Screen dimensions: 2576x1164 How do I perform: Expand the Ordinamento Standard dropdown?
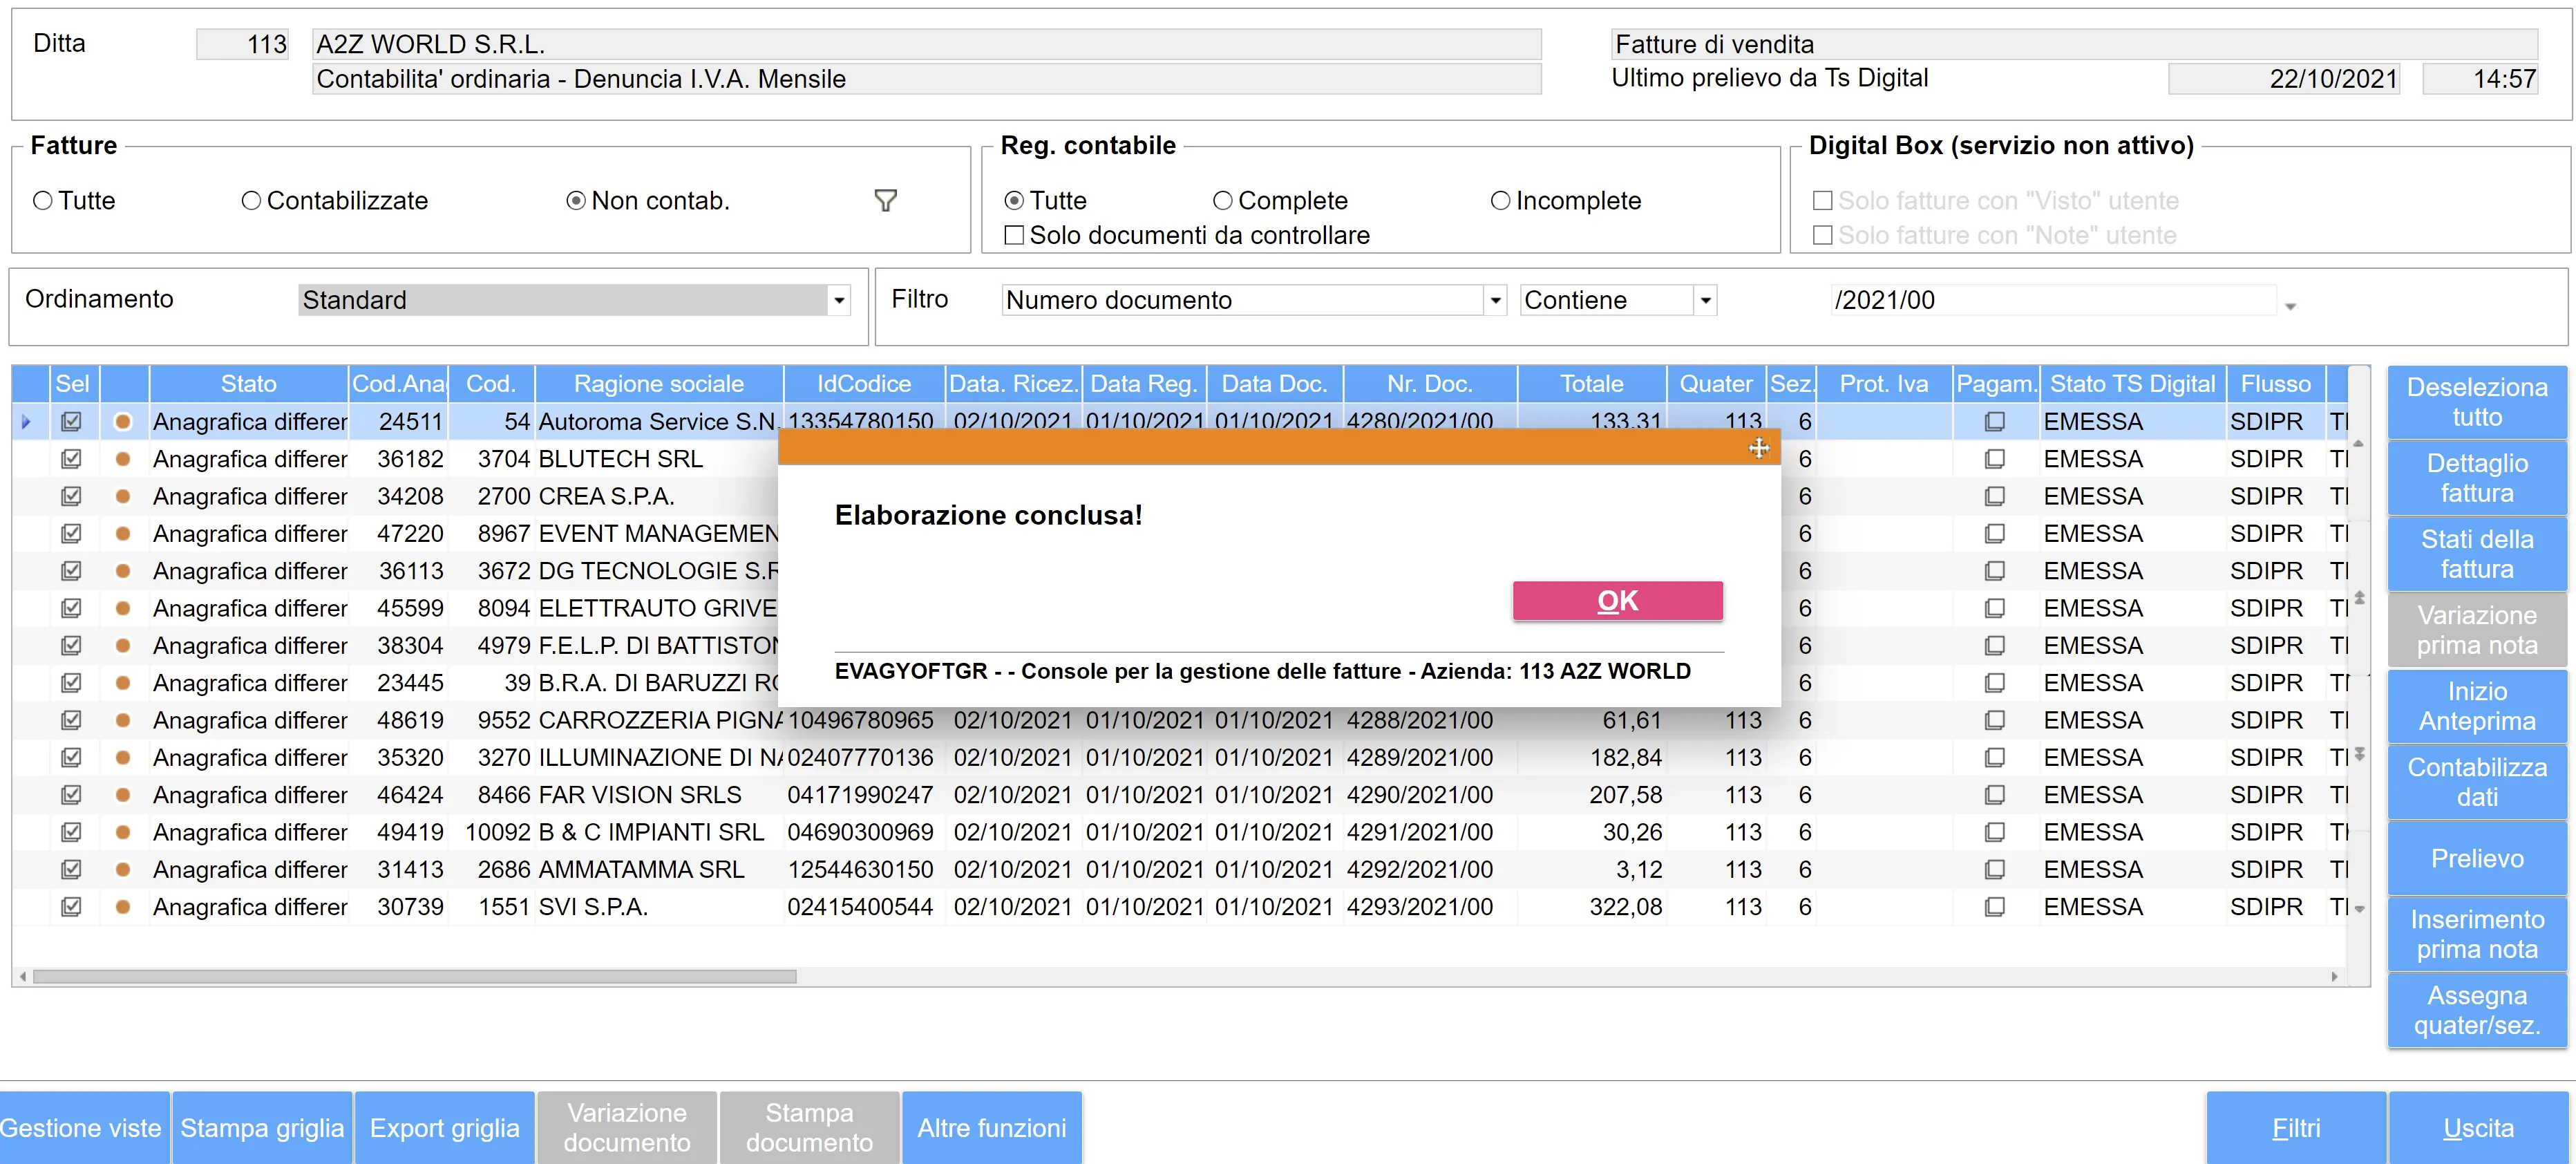click(x=839, y=300)
